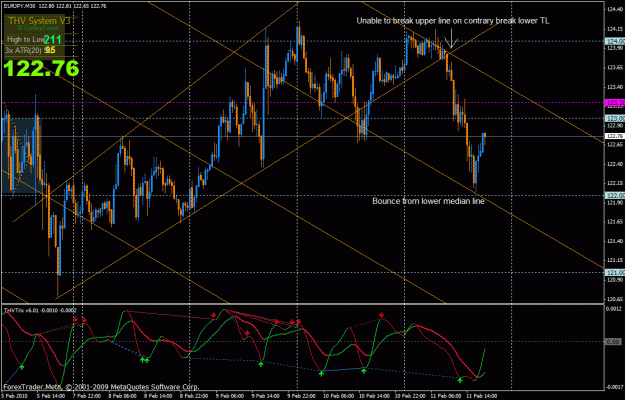Click the 123.40 price axis value
This screenshot has height=400, width=625.
click(x=615, y=87)
